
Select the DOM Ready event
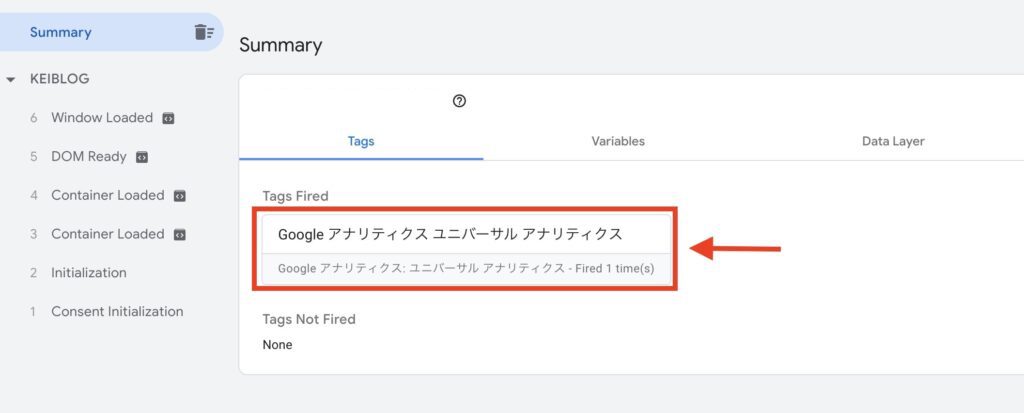coord(89,157)
